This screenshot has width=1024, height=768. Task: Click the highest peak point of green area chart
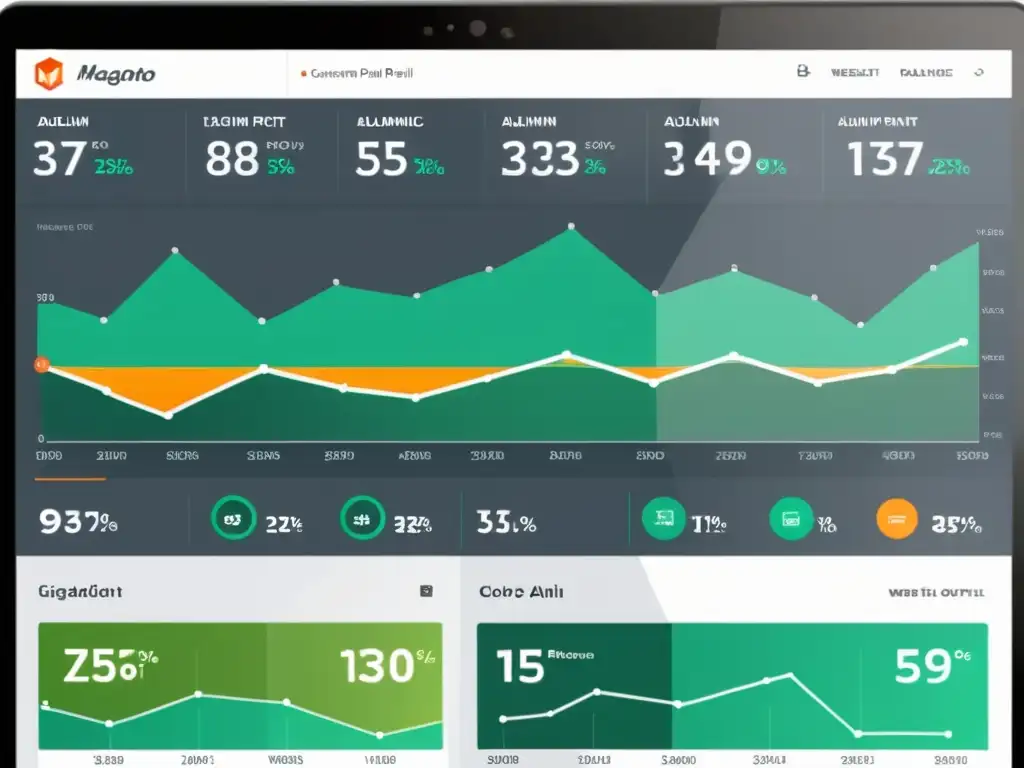571,227
